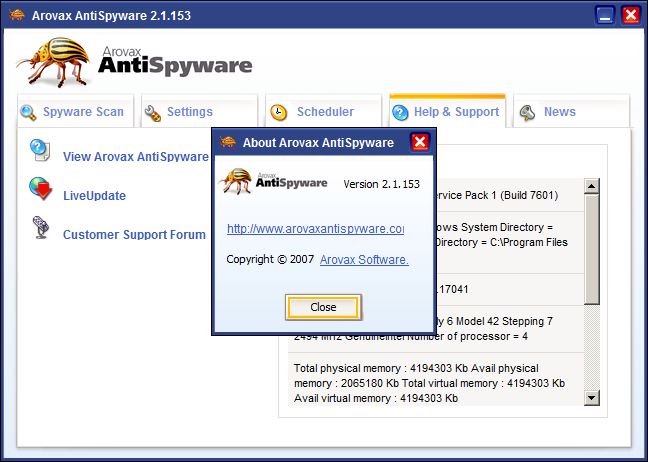This screenshot has width=648, height=462.
Task: Click the LiveUpdate globe arrow icon
Action: pyautogui.click(x=41, y=189)
